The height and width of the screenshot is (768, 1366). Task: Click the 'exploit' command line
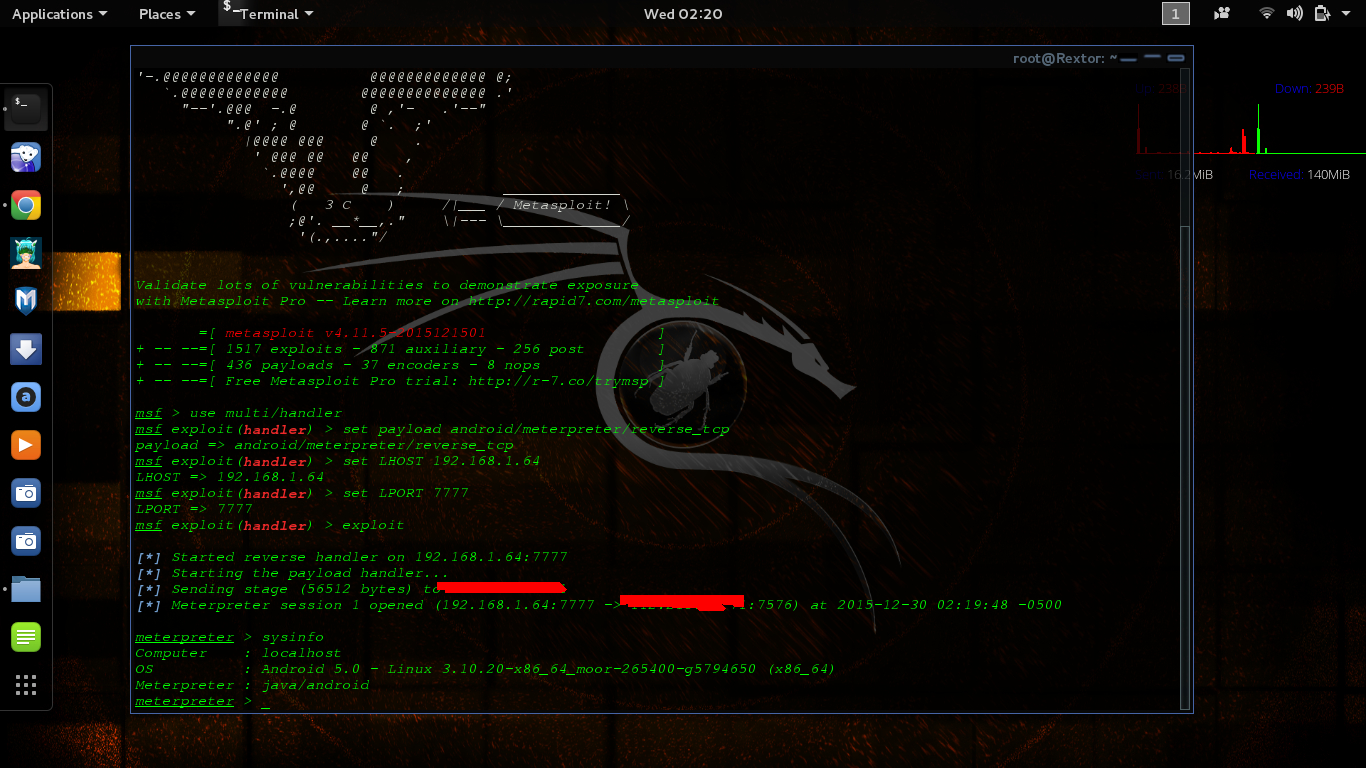pyautogui.click(x=270, y=525)
